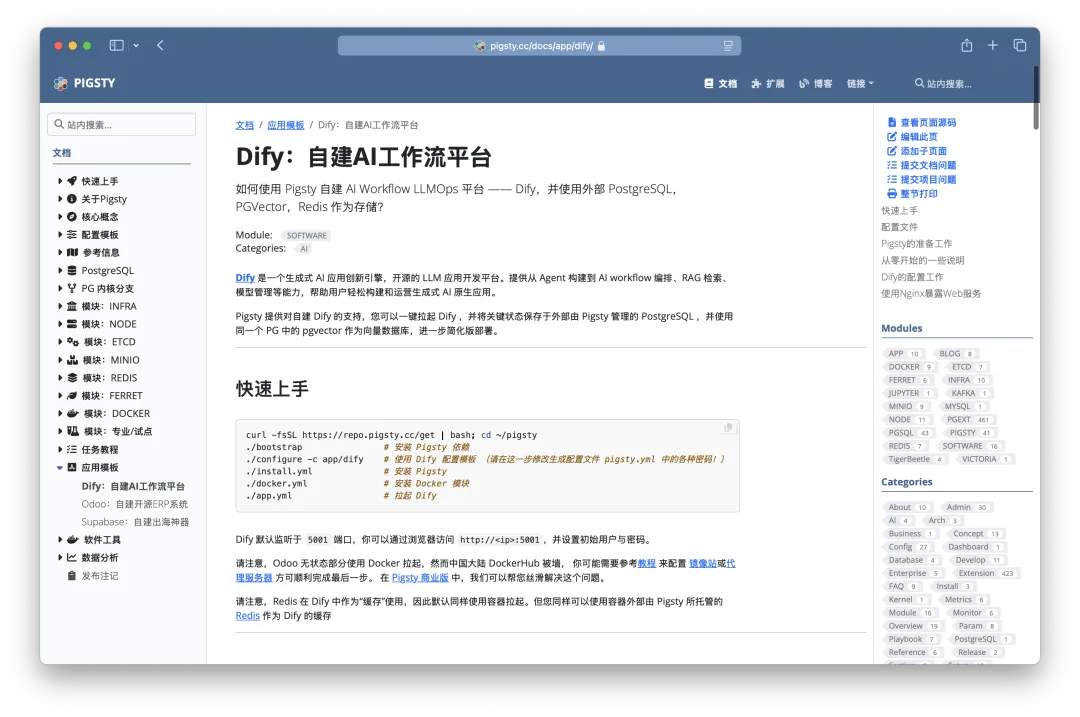This screenshot has width=1080, height=717.
Task: Click the chart icon beside 数据分析
Action: pyautogui.click(x=72, y=558)
